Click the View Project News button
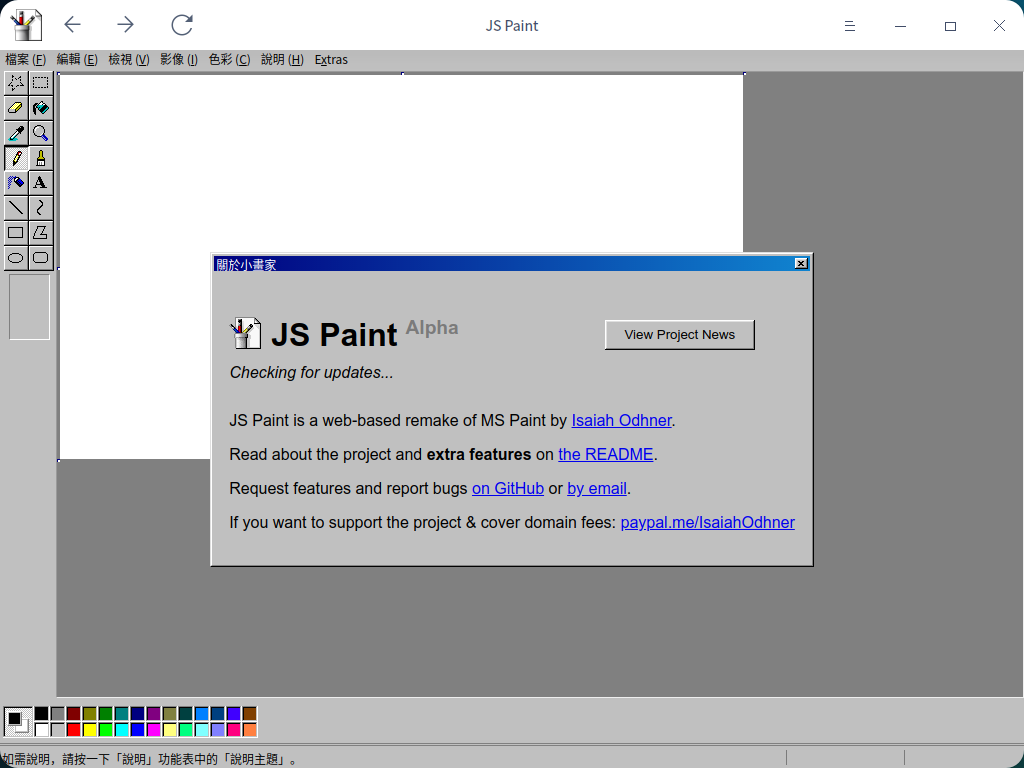The height and width of the screenshot is (768, 1024). coord(679,334)
